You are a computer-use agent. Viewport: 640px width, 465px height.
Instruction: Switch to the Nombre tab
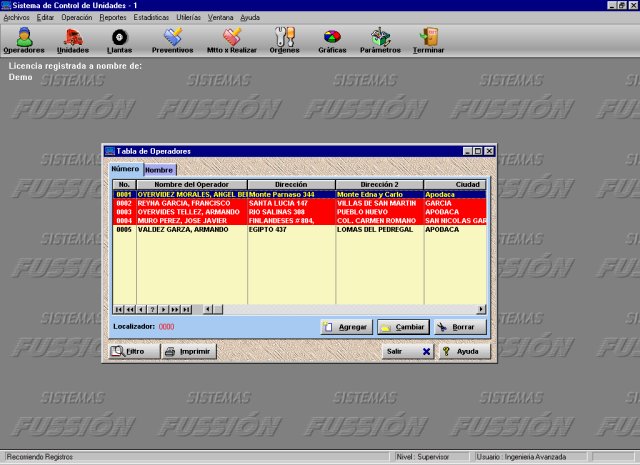[159, 170]
